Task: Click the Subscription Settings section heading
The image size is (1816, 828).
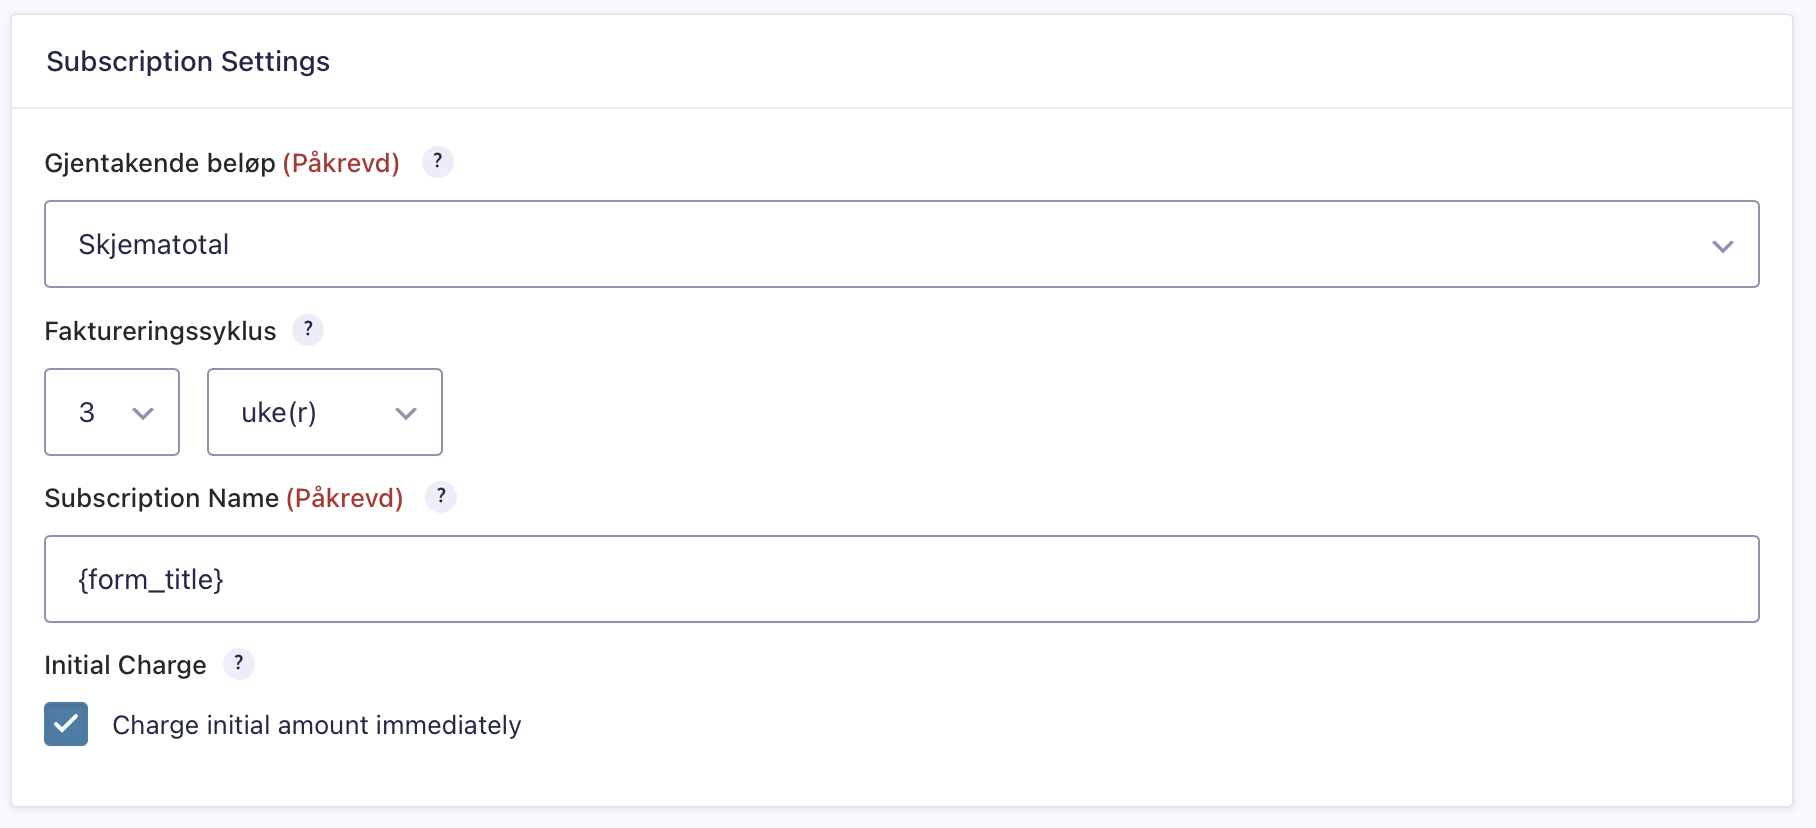Action: [188, 62]
